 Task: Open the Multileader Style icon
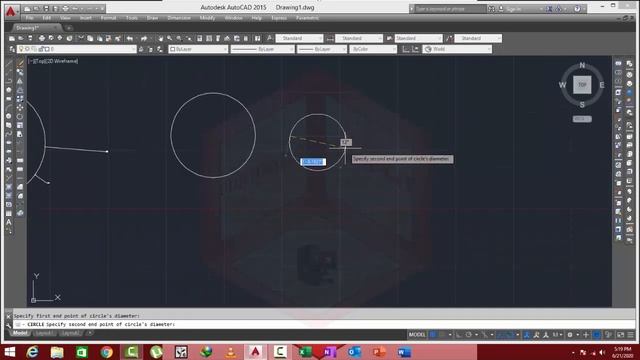pyautogui.click(x=449, y=38)
